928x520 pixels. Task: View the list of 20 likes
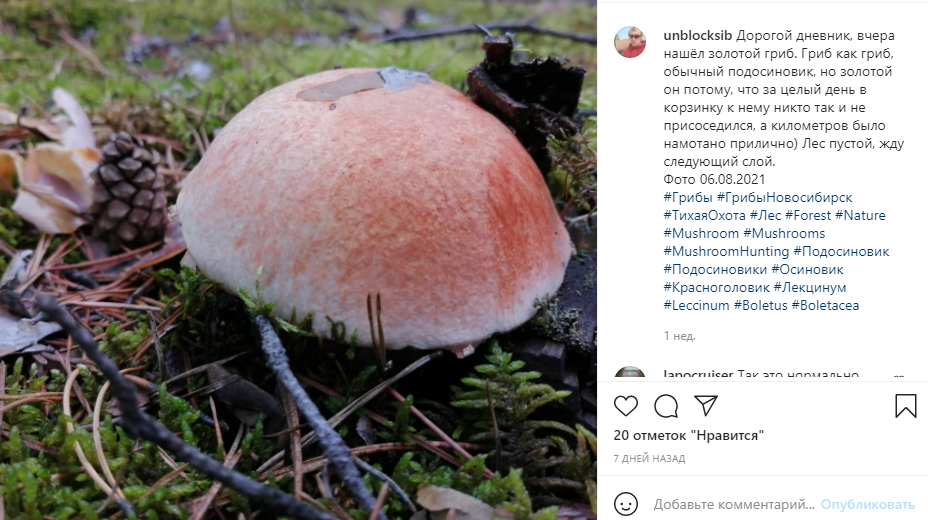[x=688, y=435]
